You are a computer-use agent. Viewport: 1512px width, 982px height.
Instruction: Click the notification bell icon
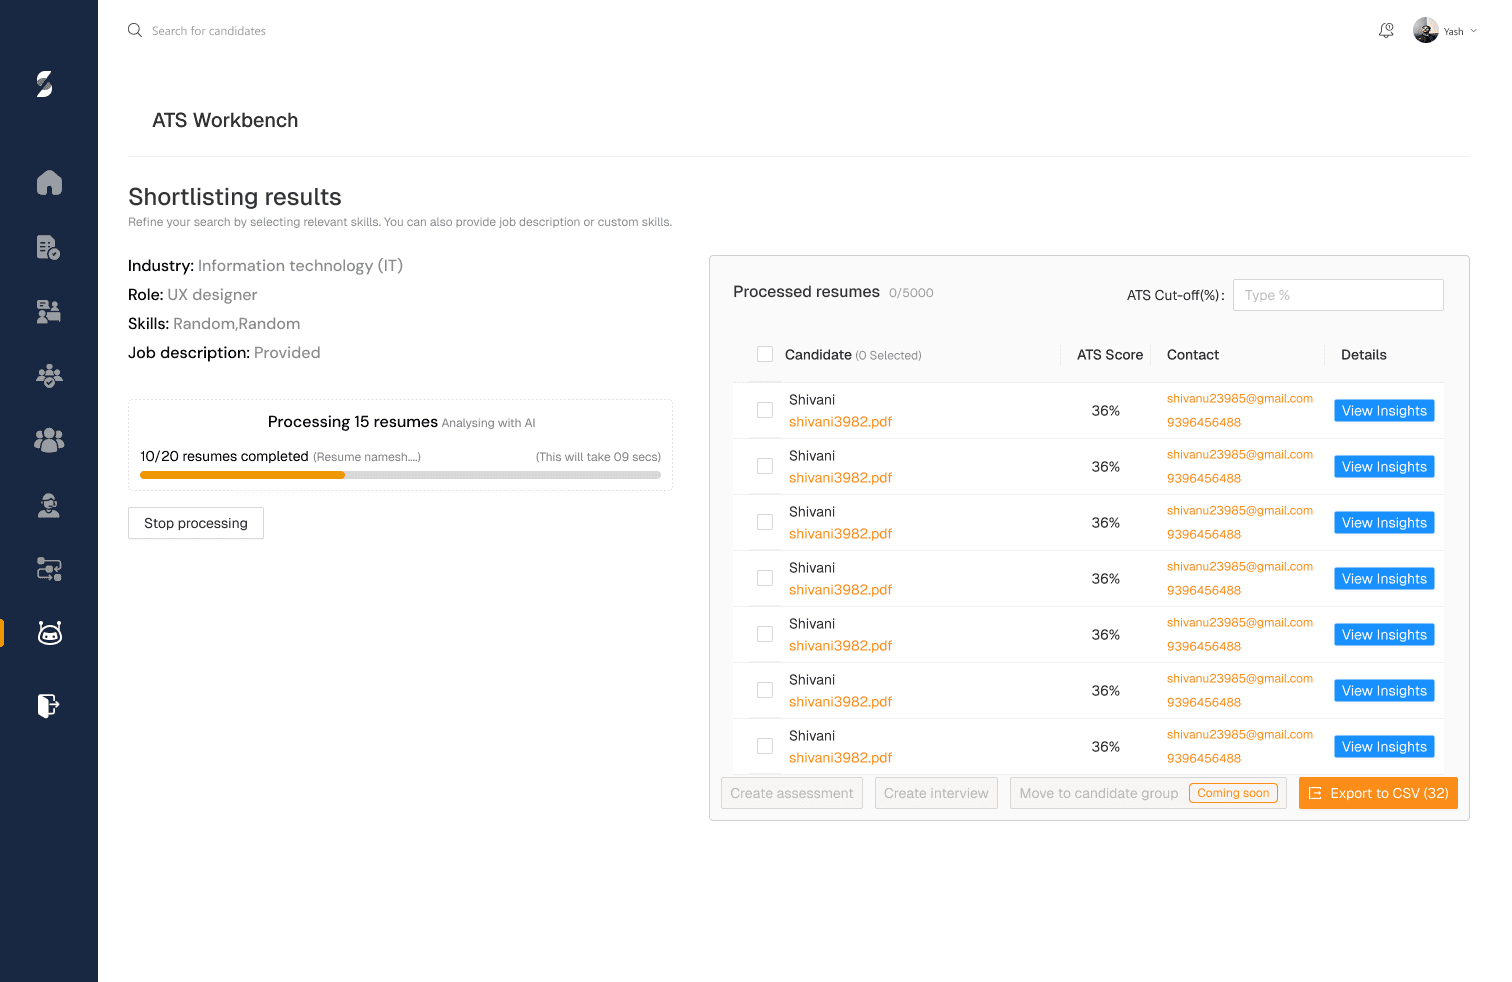coord(1386,31)
